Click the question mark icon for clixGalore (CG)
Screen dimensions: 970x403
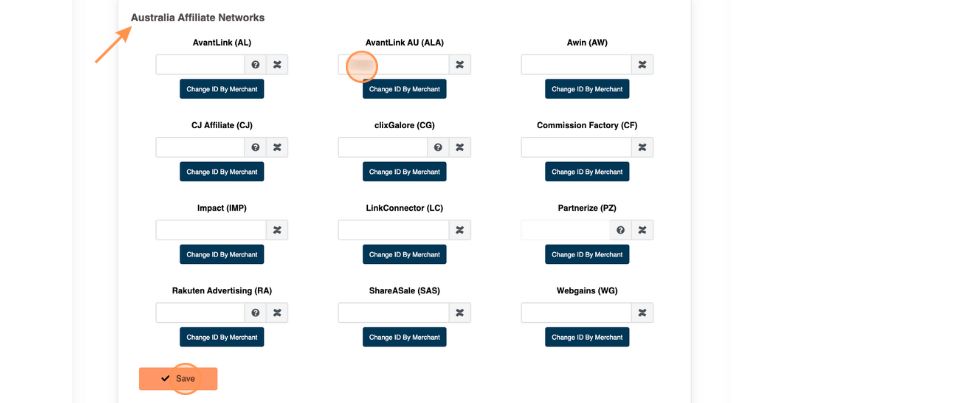coord(438,148)
